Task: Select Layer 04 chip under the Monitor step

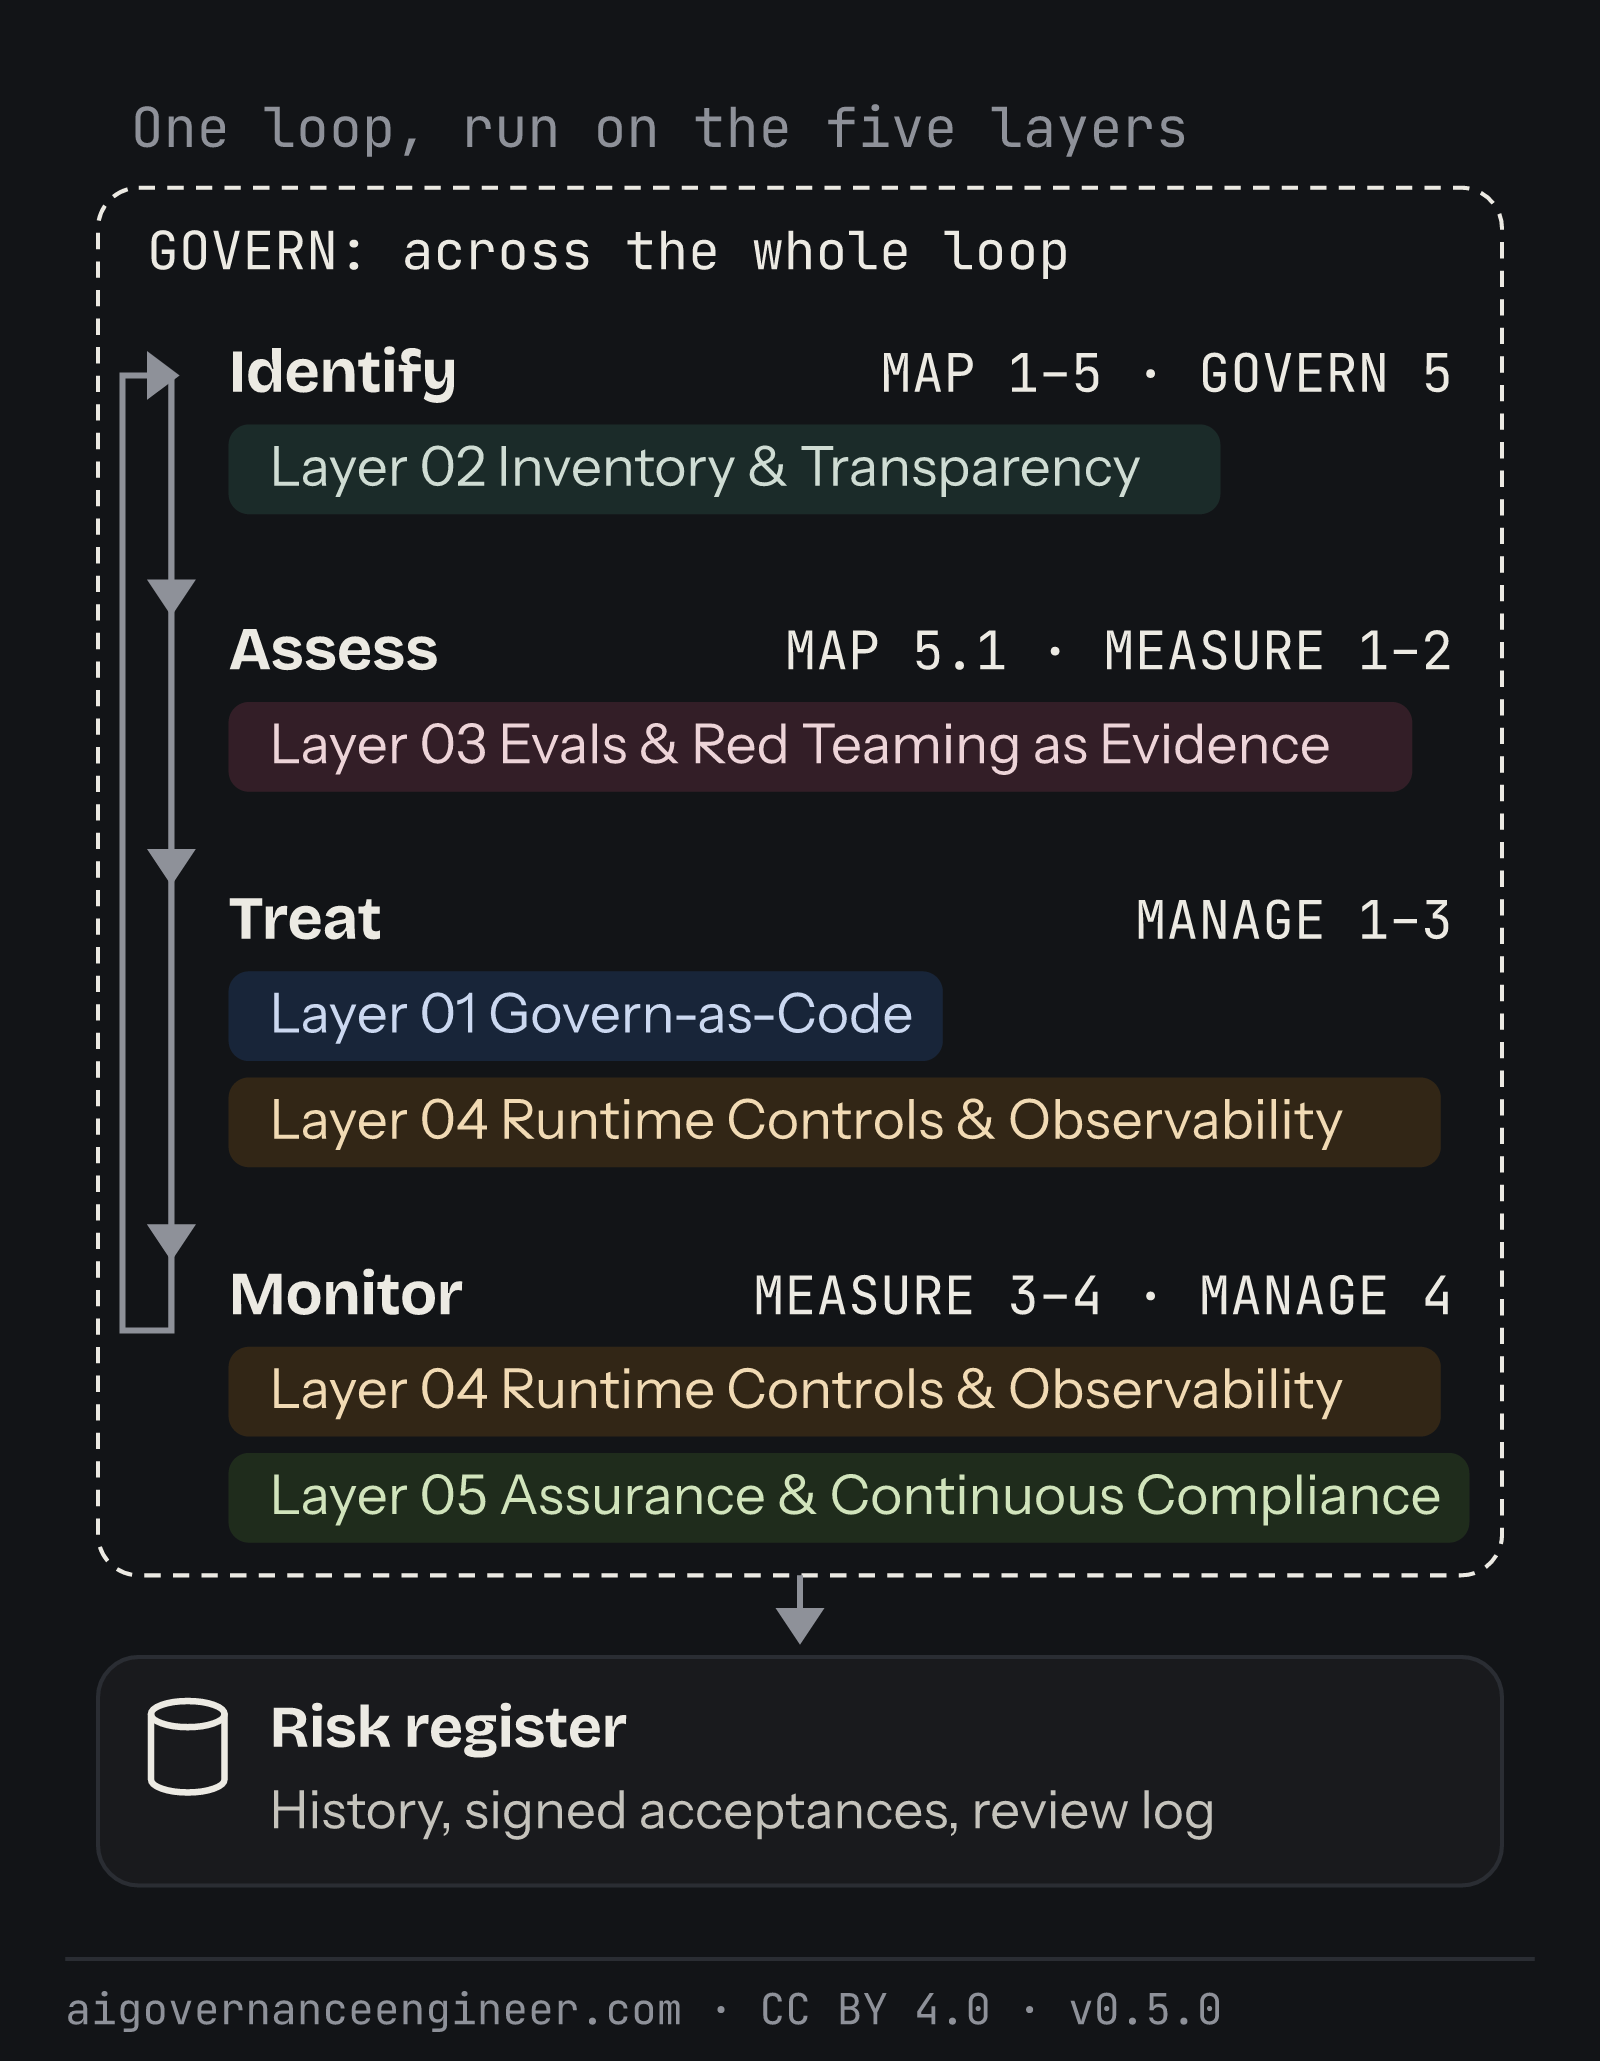Action: pyautogui.click(x=834, y=1391)
